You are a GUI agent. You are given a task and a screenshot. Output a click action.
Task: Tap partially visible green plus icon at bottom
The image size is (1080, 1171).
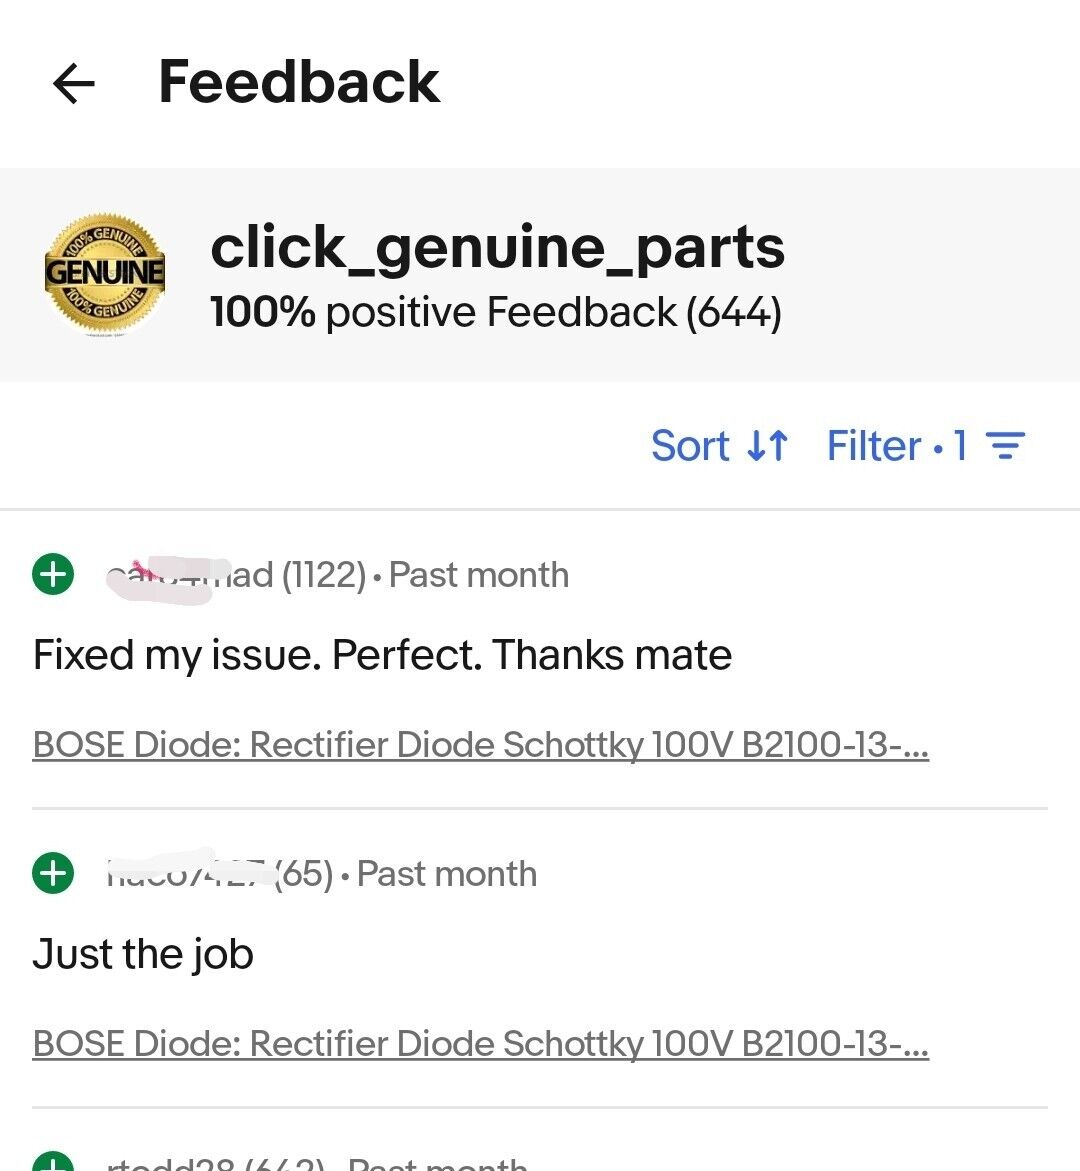coord(53,1161)
